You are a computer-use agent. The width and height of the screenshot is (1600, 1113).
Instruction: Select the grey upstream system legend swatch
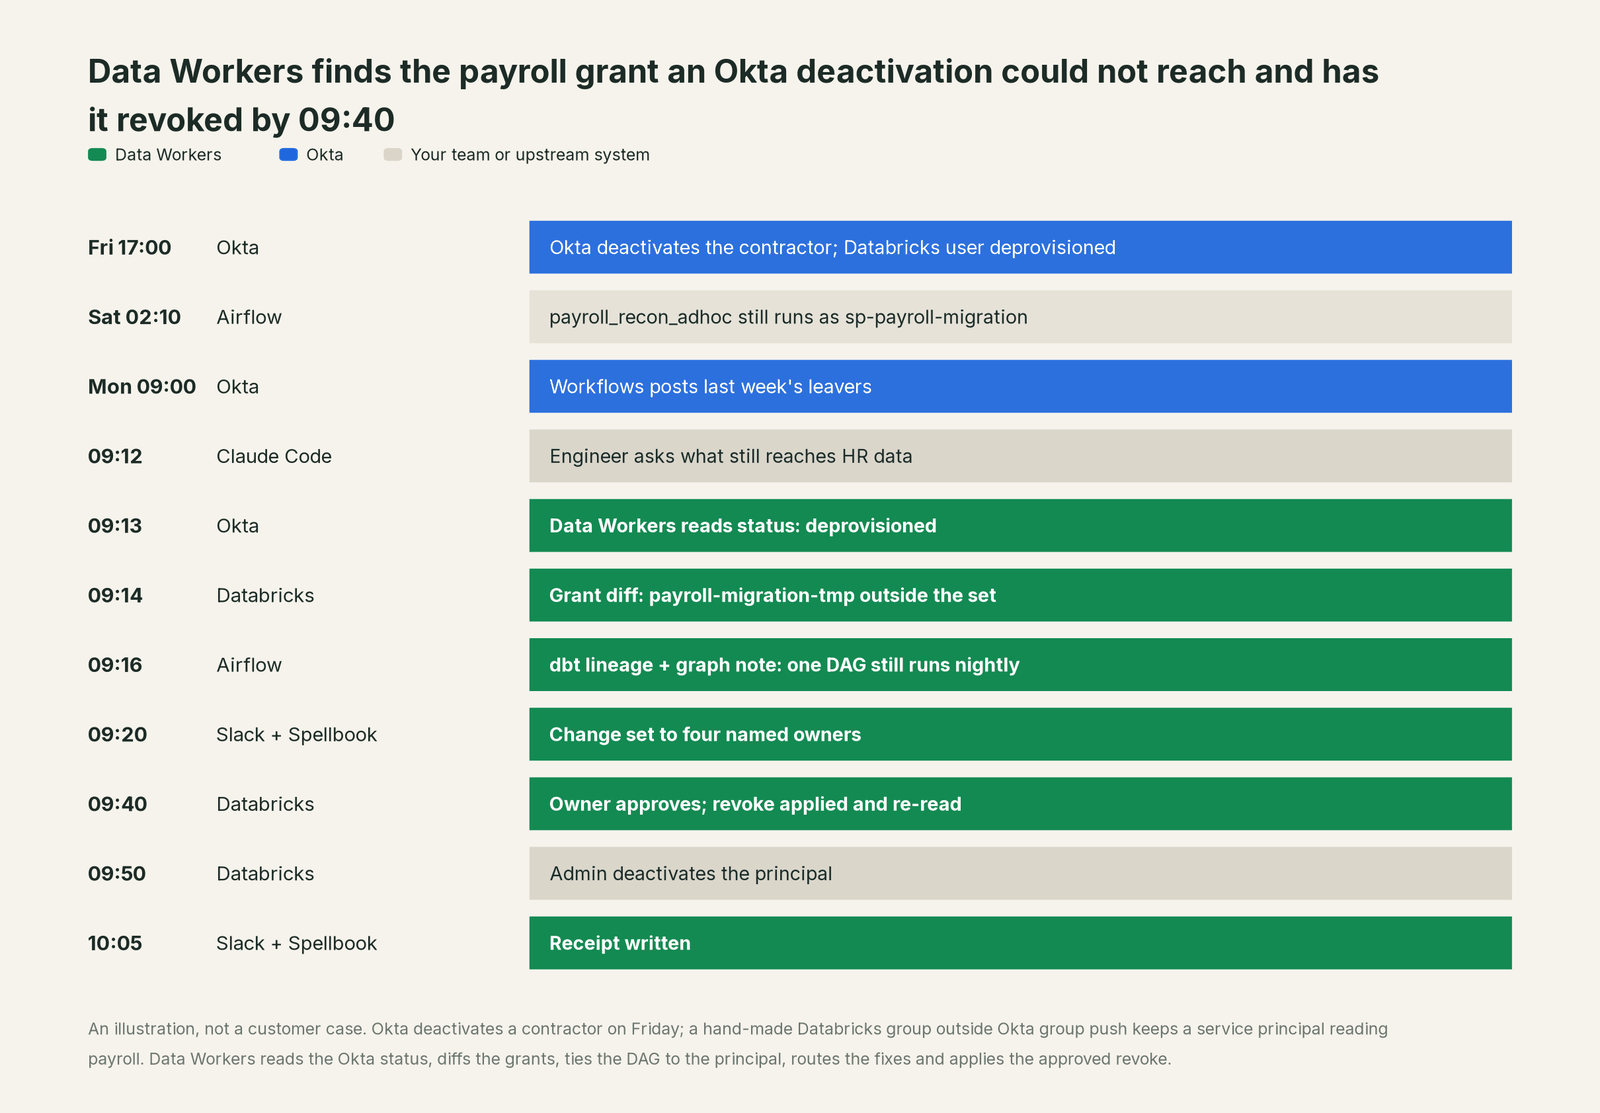(393, 155)
